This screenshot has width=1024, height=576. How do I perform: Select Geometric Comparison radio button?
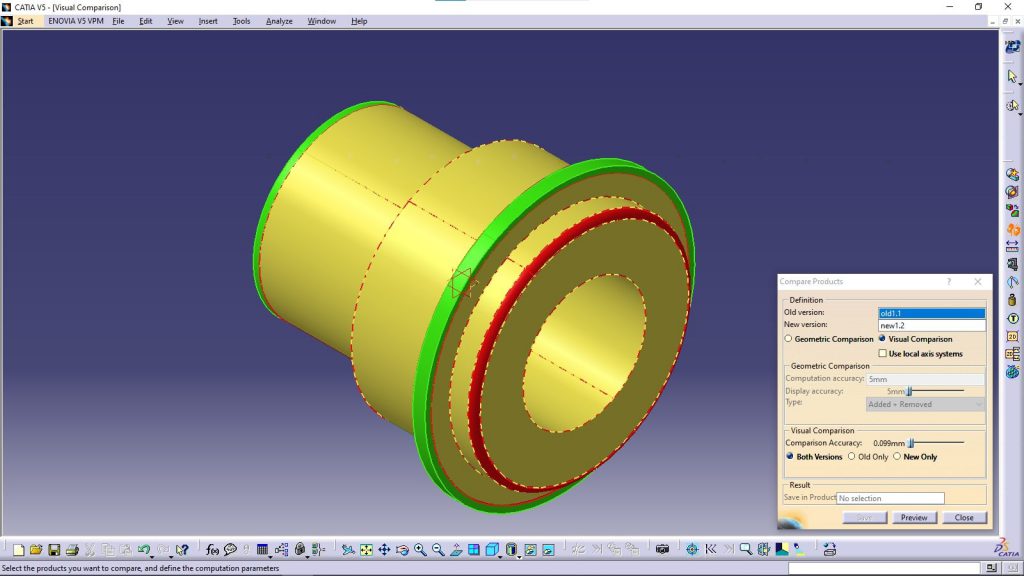788,339
